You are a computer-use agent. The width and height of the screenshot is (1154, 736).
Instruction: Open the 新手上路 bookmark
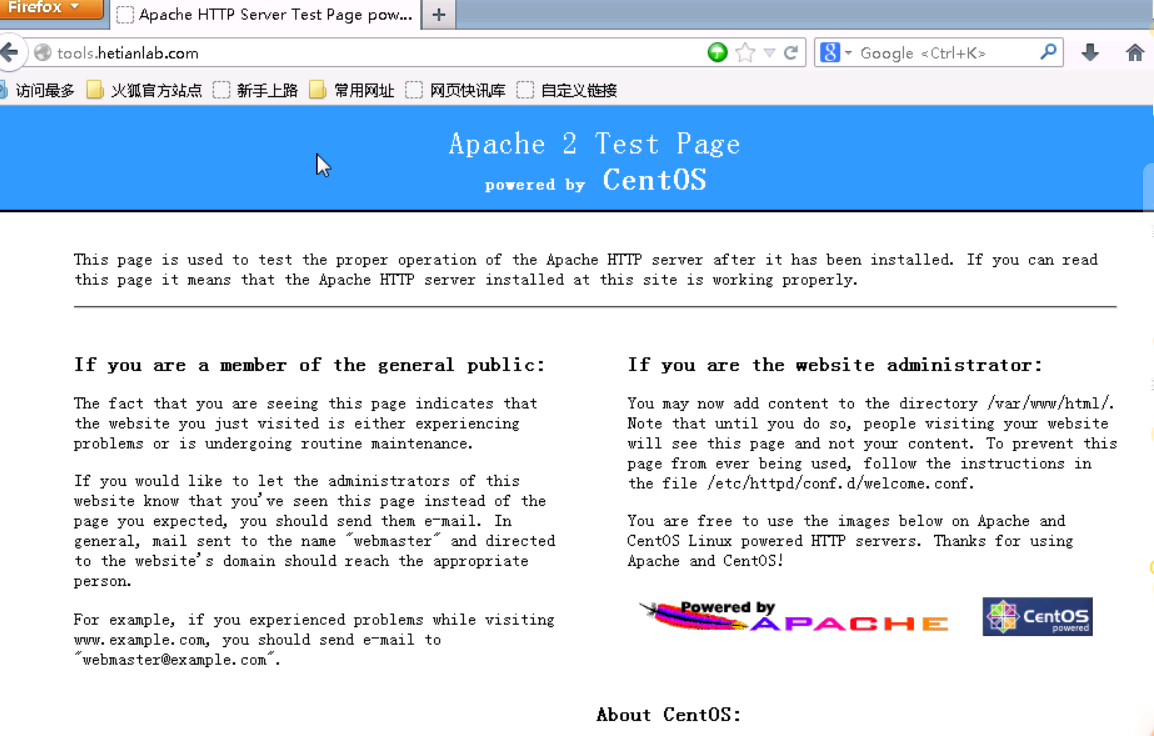(x=255, y=91)
